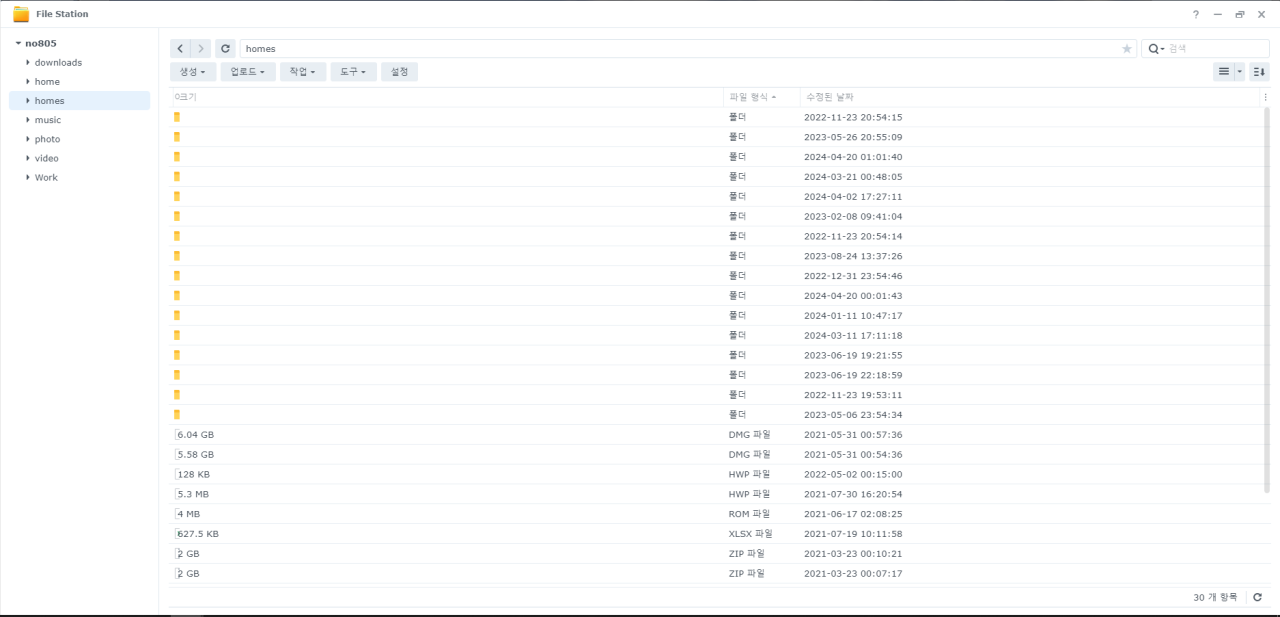Viewport: 1280px width, 617px height.
Task: Click the date 2021-03-23 00:10:21
Action: (x=853, y=553)
